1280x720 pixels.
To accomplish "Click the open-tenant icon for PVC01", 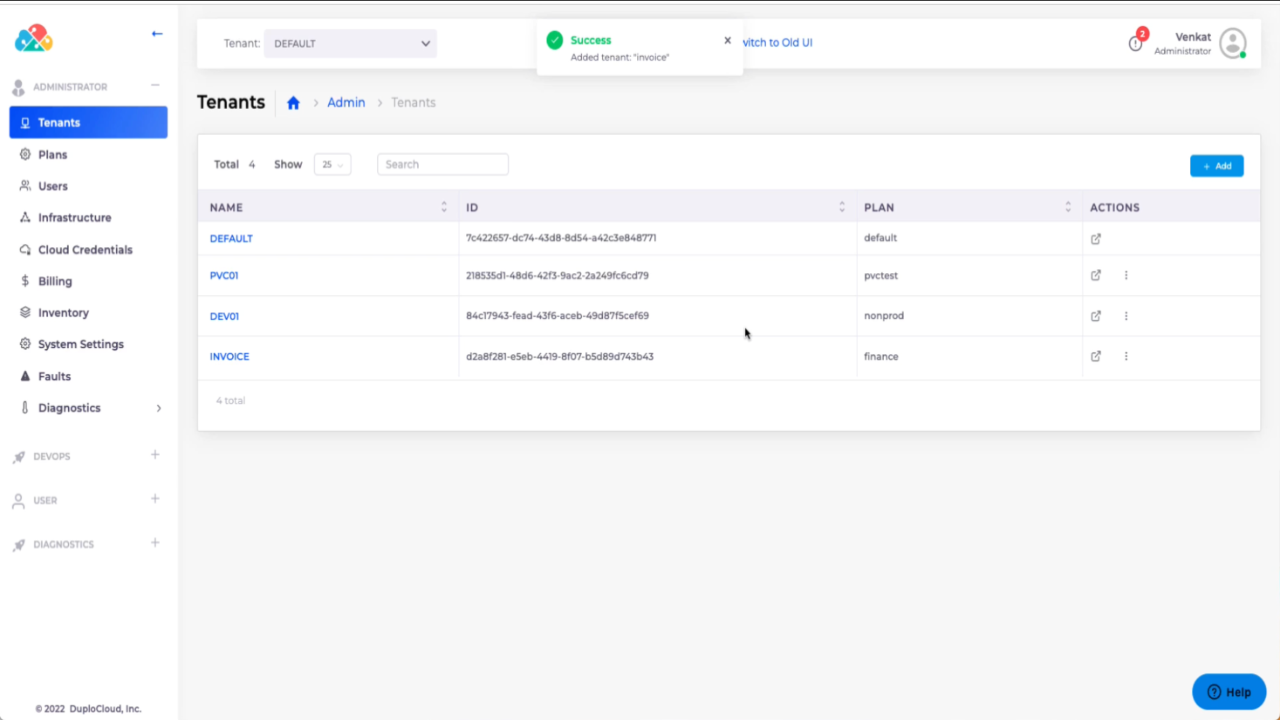I will point(1096,275).
